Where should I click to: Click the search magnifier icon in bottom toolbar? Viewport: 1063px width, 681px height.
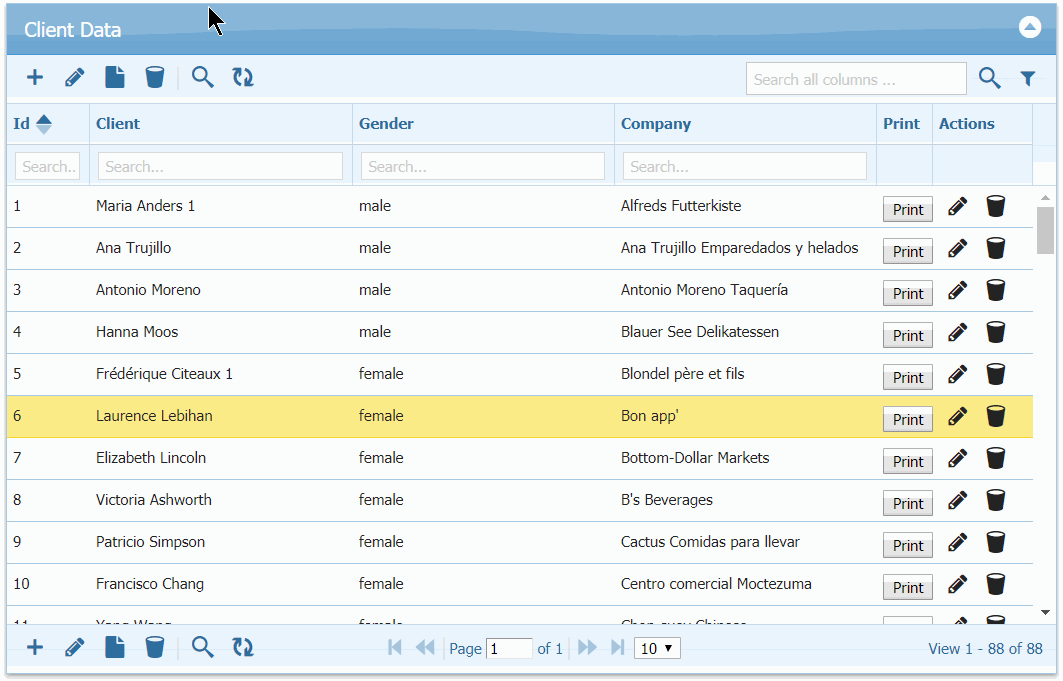(203, 648)
